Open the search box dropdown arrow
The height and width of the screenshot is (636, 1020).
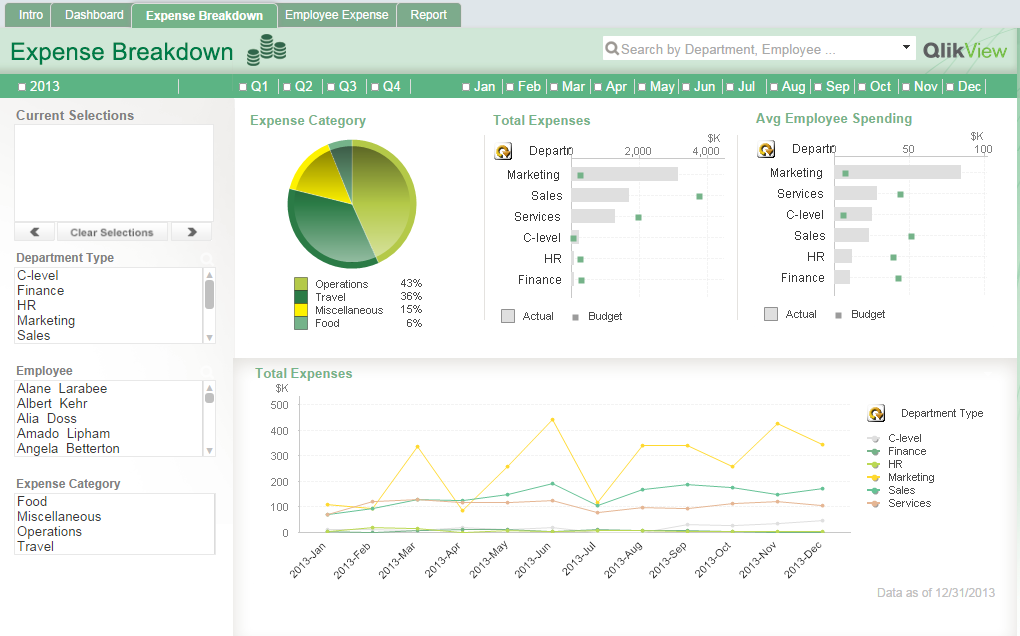[907, 48]
